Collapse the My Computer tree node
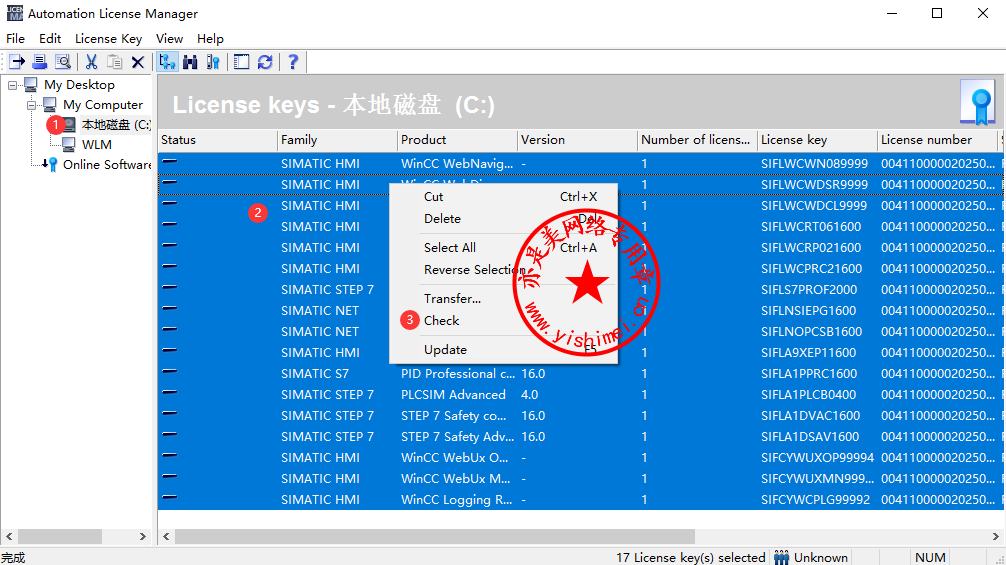 point(31,105)
